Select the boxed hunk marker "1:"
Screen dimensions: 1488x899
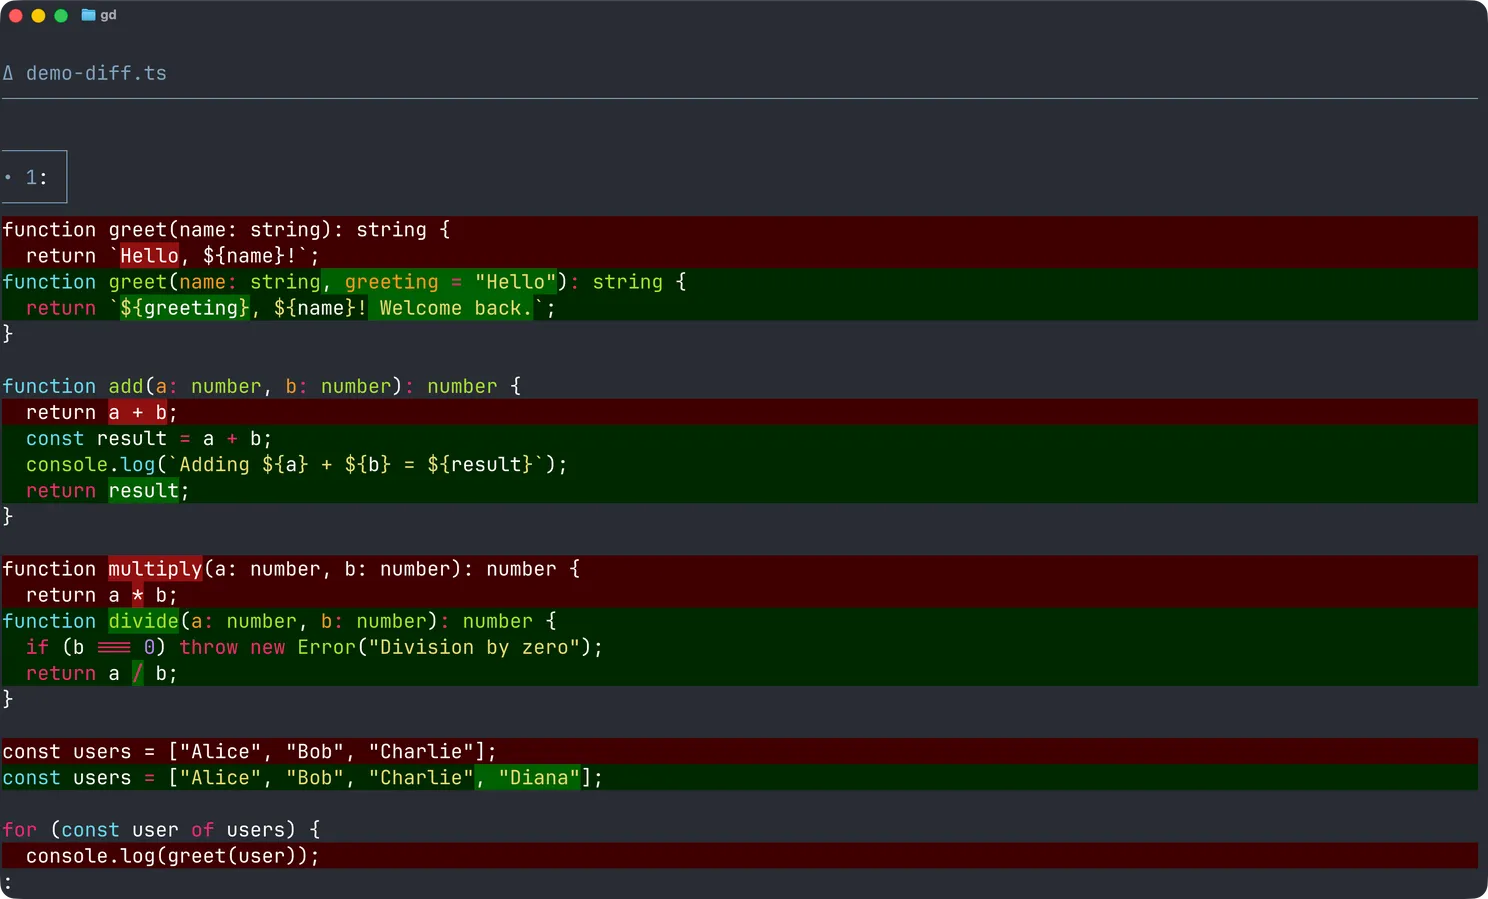(x=34, y=177)
